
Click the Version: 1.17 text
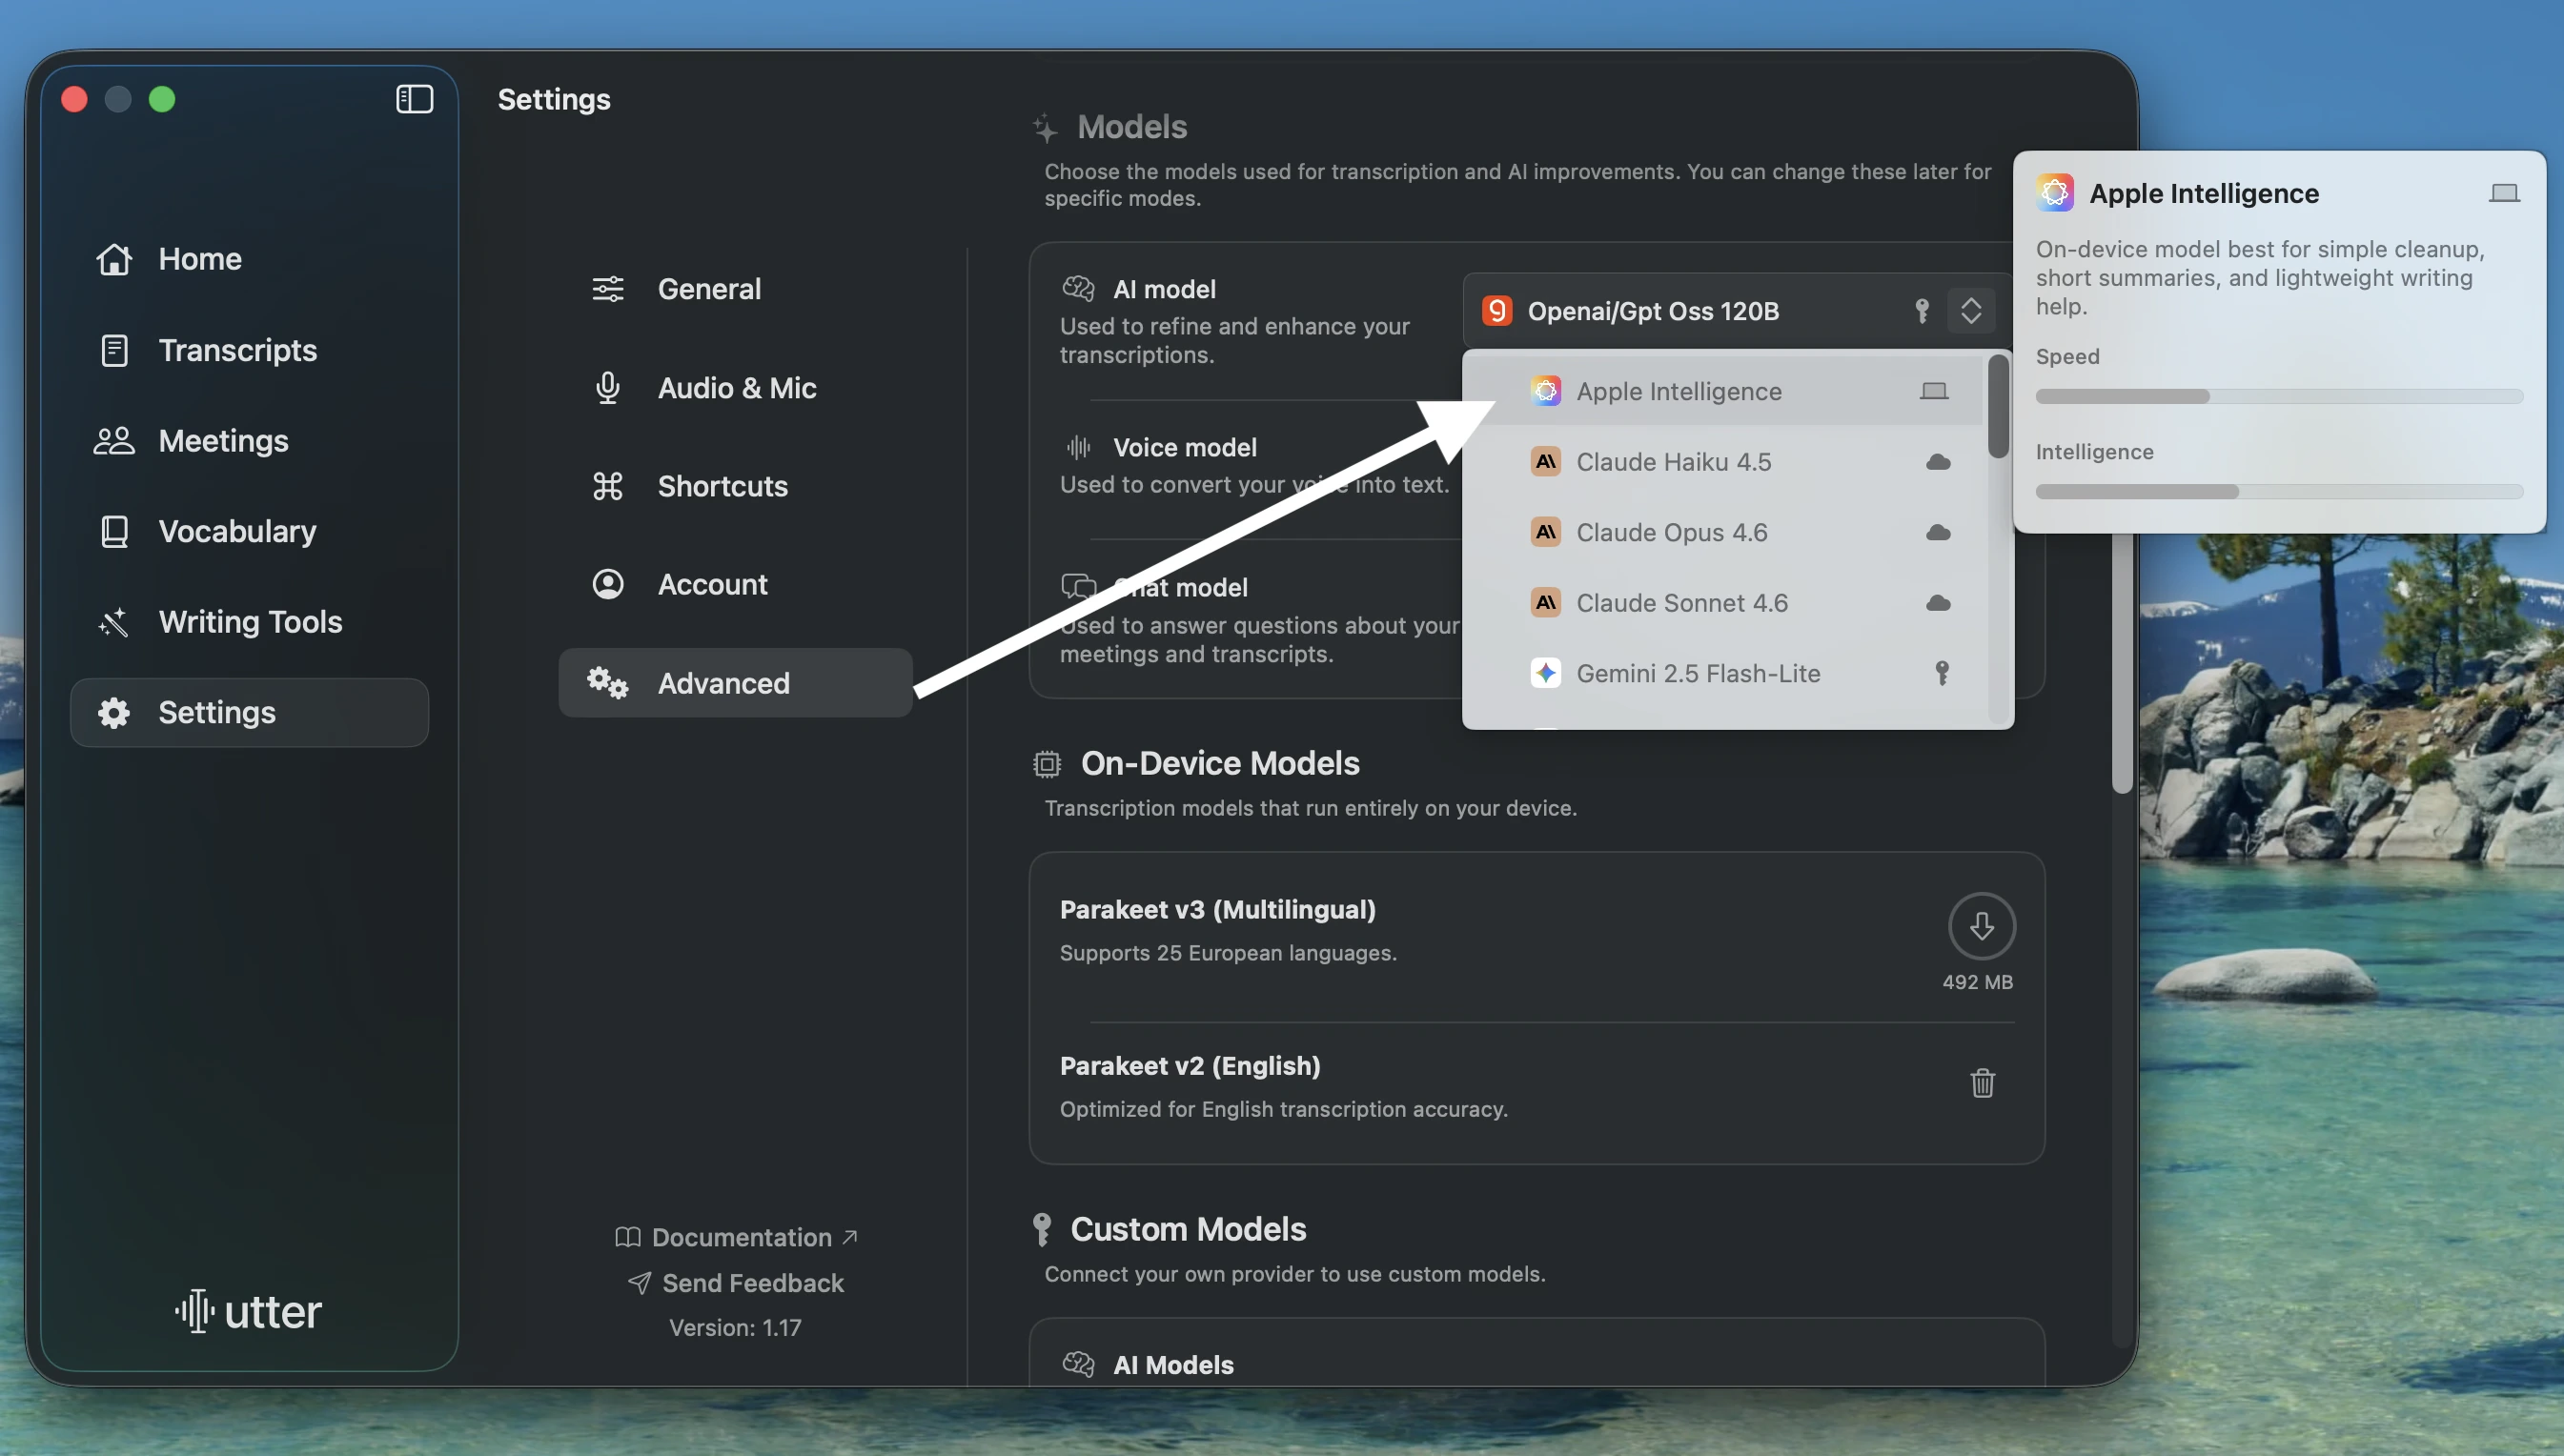pyautogui.click(x=735, y=1328)
